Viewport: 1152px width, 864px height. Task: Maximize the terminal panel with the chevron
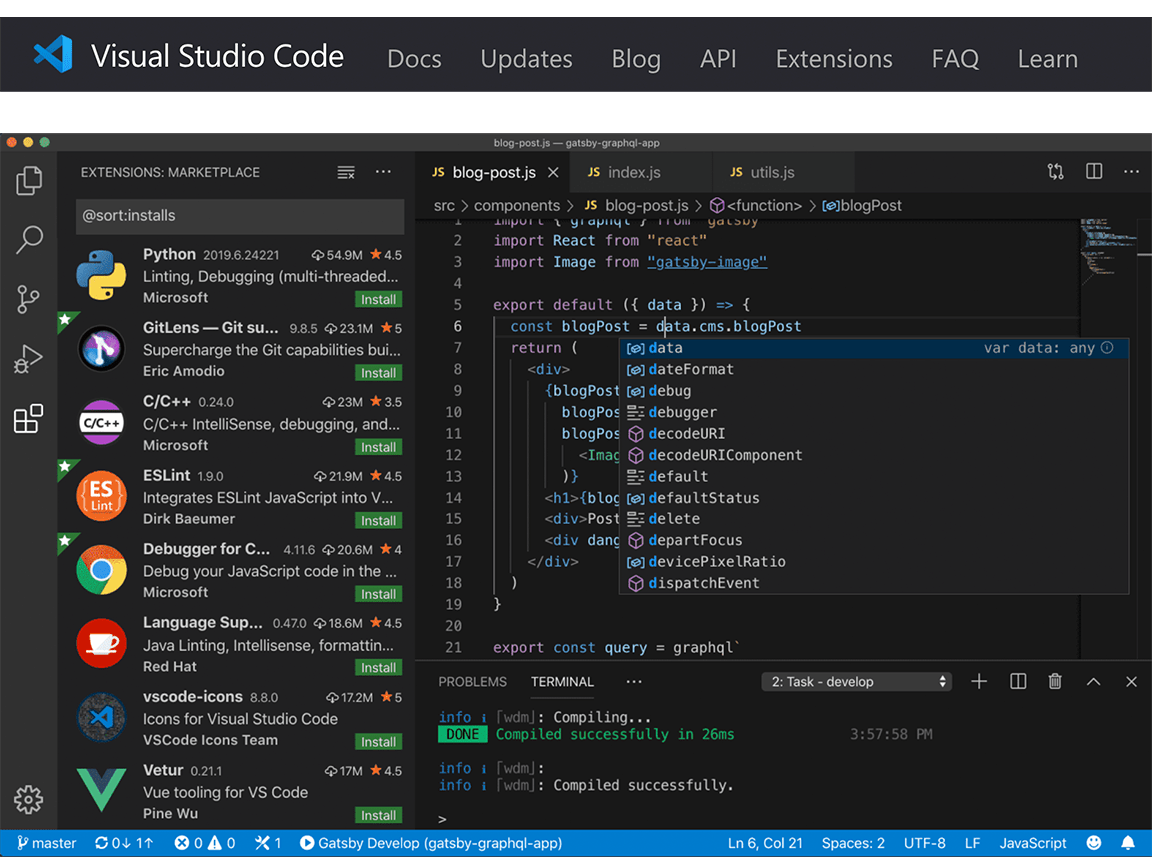[x=1093, y=681]
